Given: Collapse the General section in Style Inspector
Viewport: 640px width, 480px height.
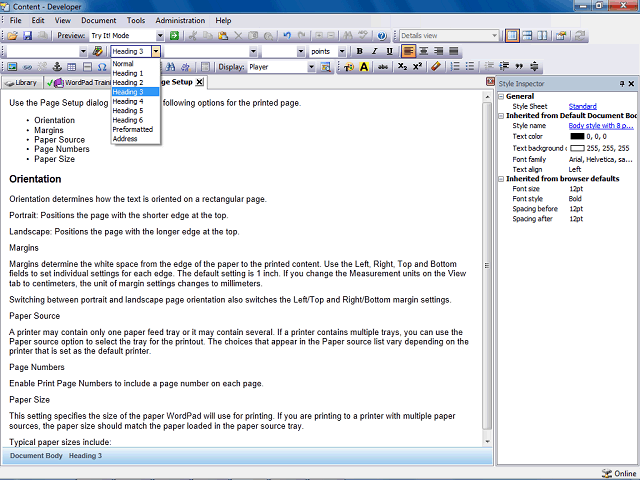Looking at the screenshot, I should click(x=501, y=97).
